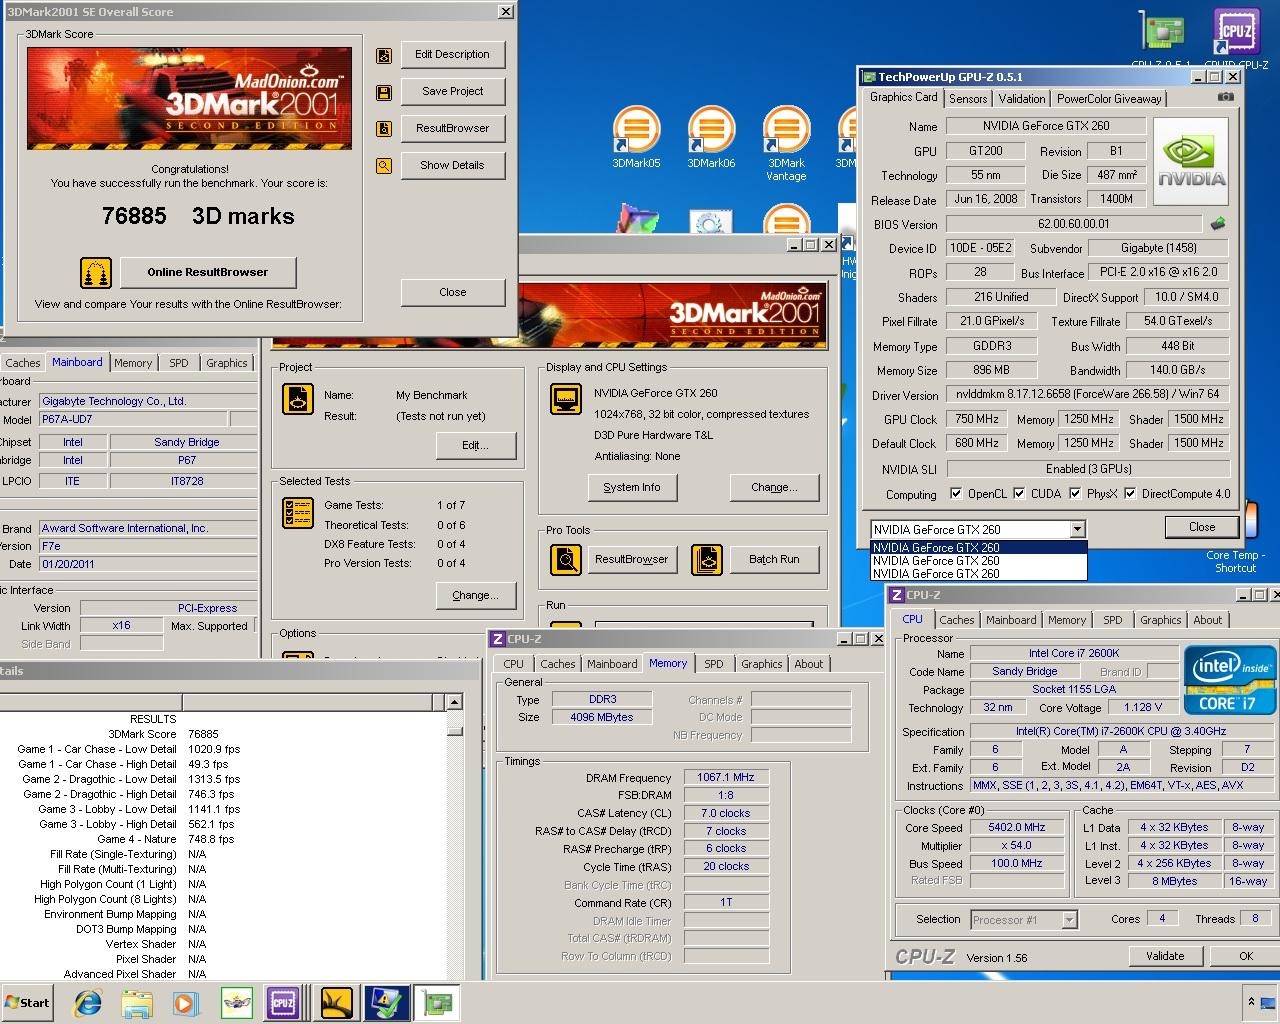
Task: Click OK button in CPU-Z window
Action: click(x=1246, y=956)
